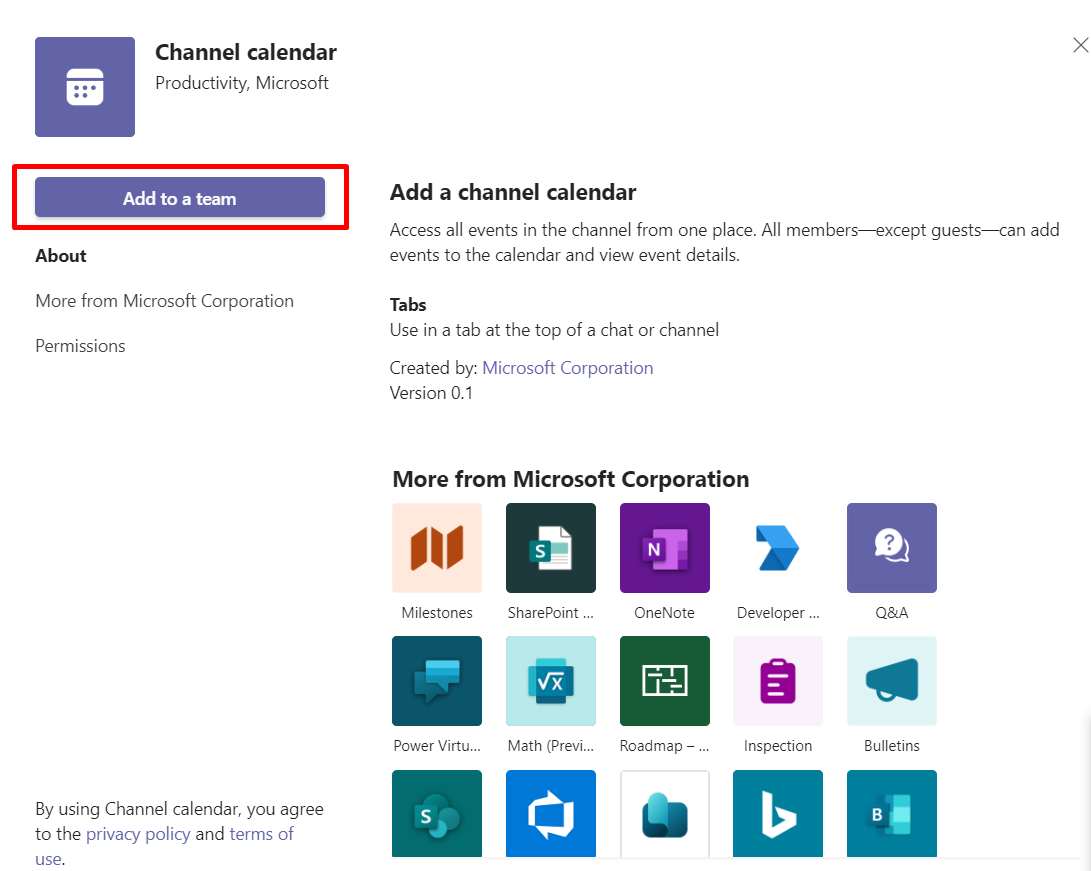This screenshot has height=871, width=1091.
Task: Click the Inspection app icon
Action: 778,681
